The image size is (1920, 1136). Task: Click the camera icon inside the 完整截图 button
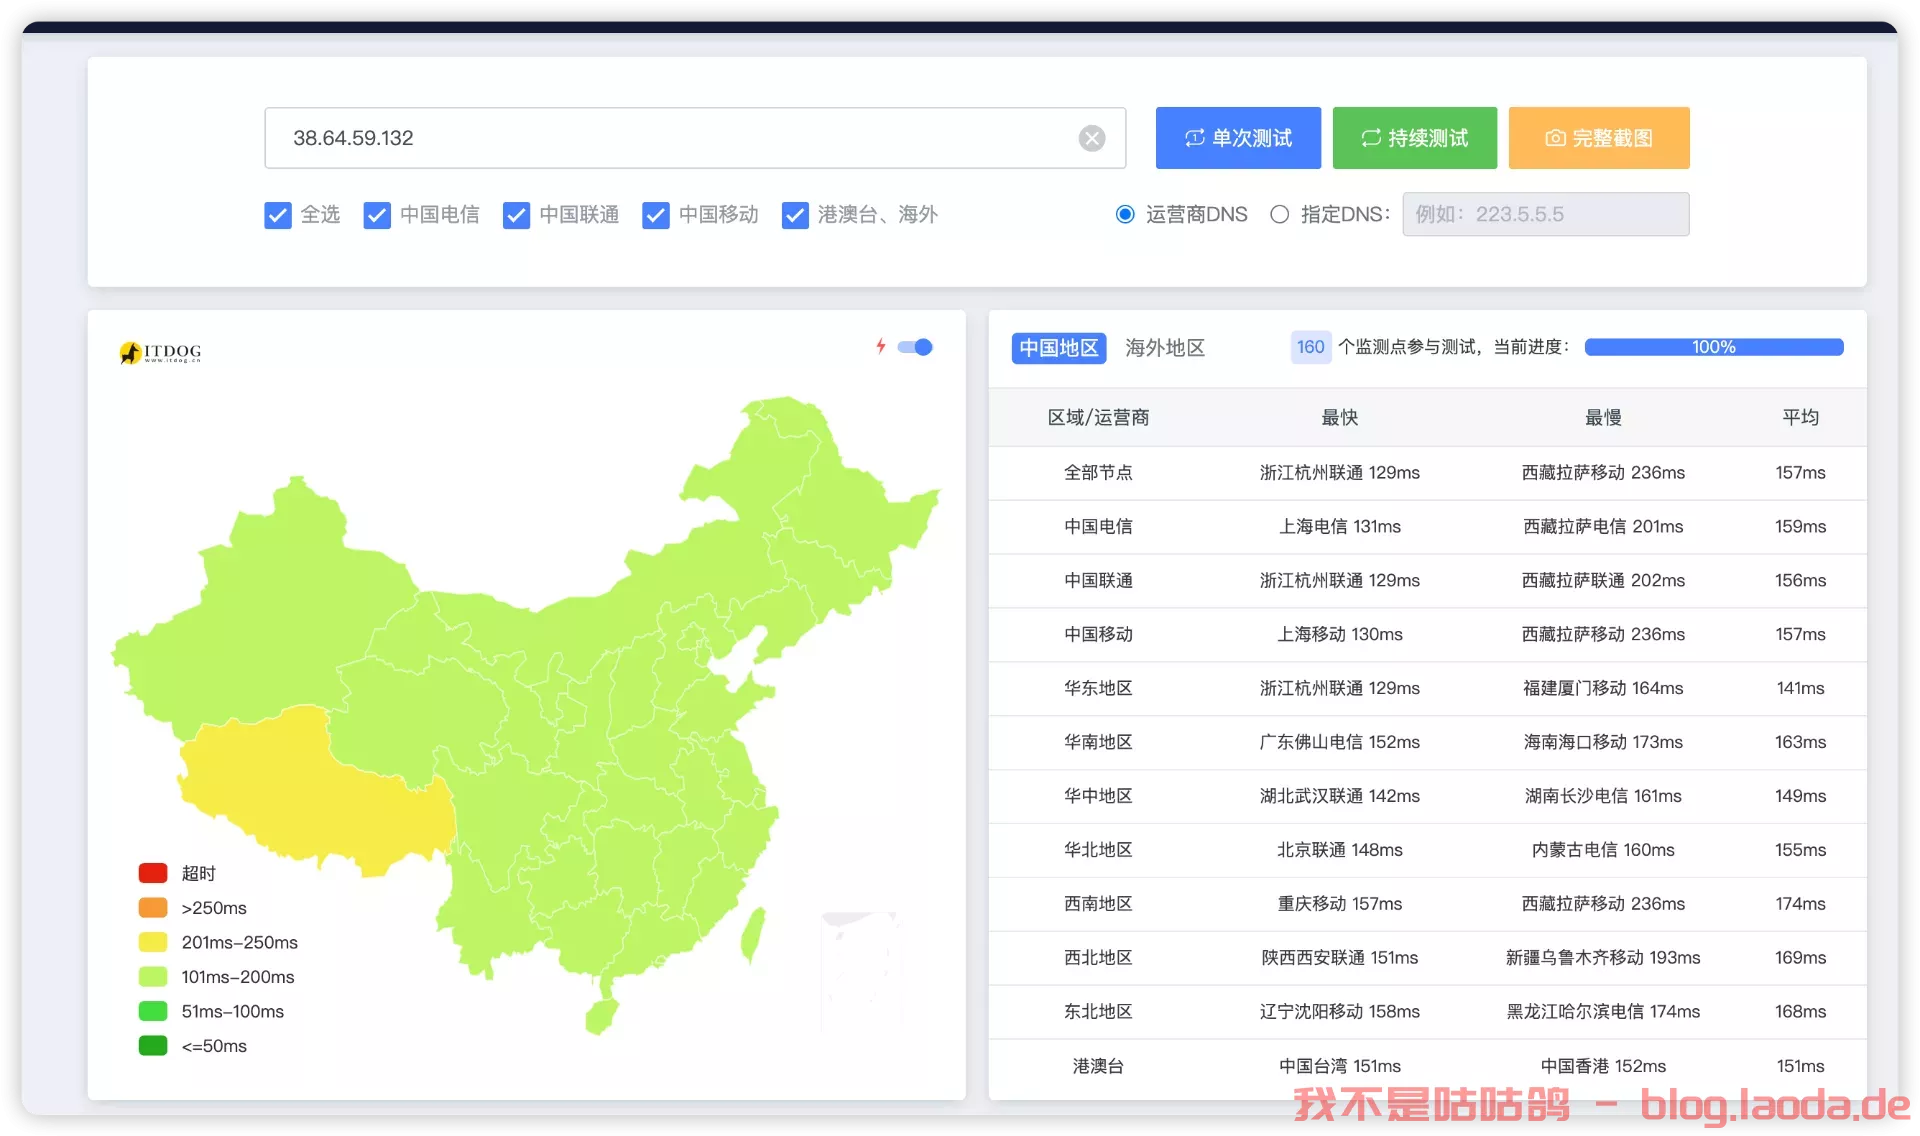click(x=1556, y=138)
